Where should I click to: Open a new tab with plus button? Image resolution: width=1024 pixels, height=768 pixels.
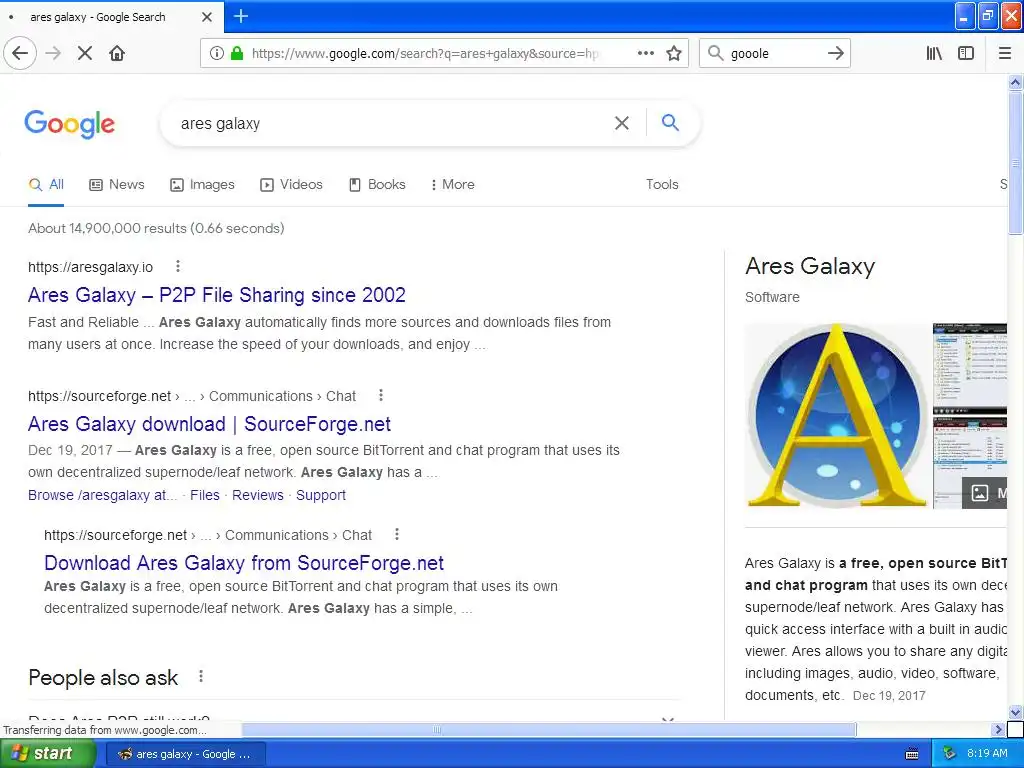coord(241,16)
